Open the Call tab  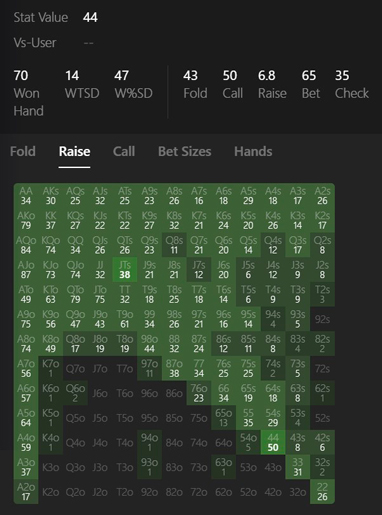[124, 152]
